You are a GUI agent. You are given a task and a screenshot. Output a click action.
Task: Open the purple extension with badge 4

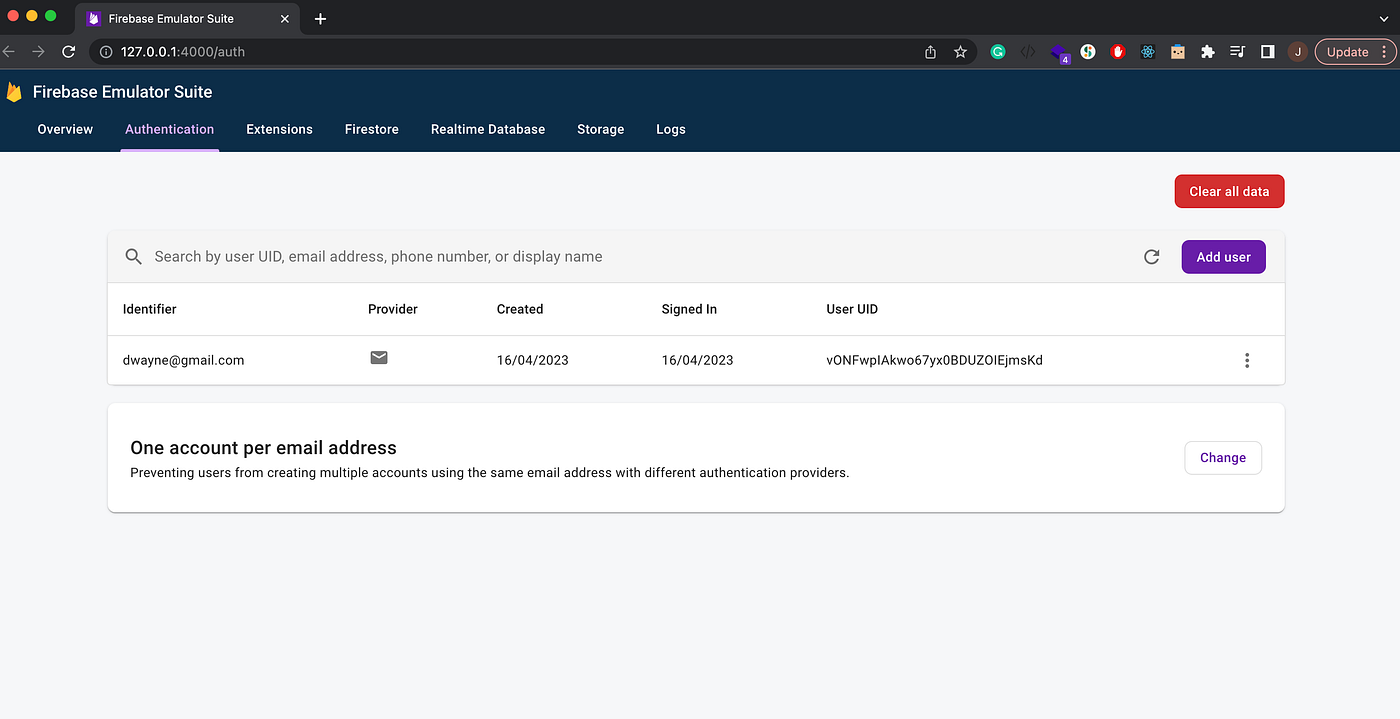(1059, 53)
